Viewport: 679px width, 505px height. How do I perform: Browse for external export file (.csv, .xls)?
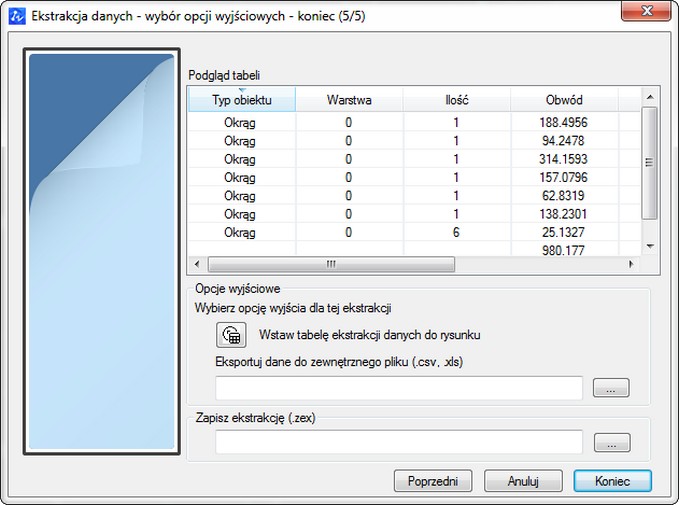coord(611,388)
